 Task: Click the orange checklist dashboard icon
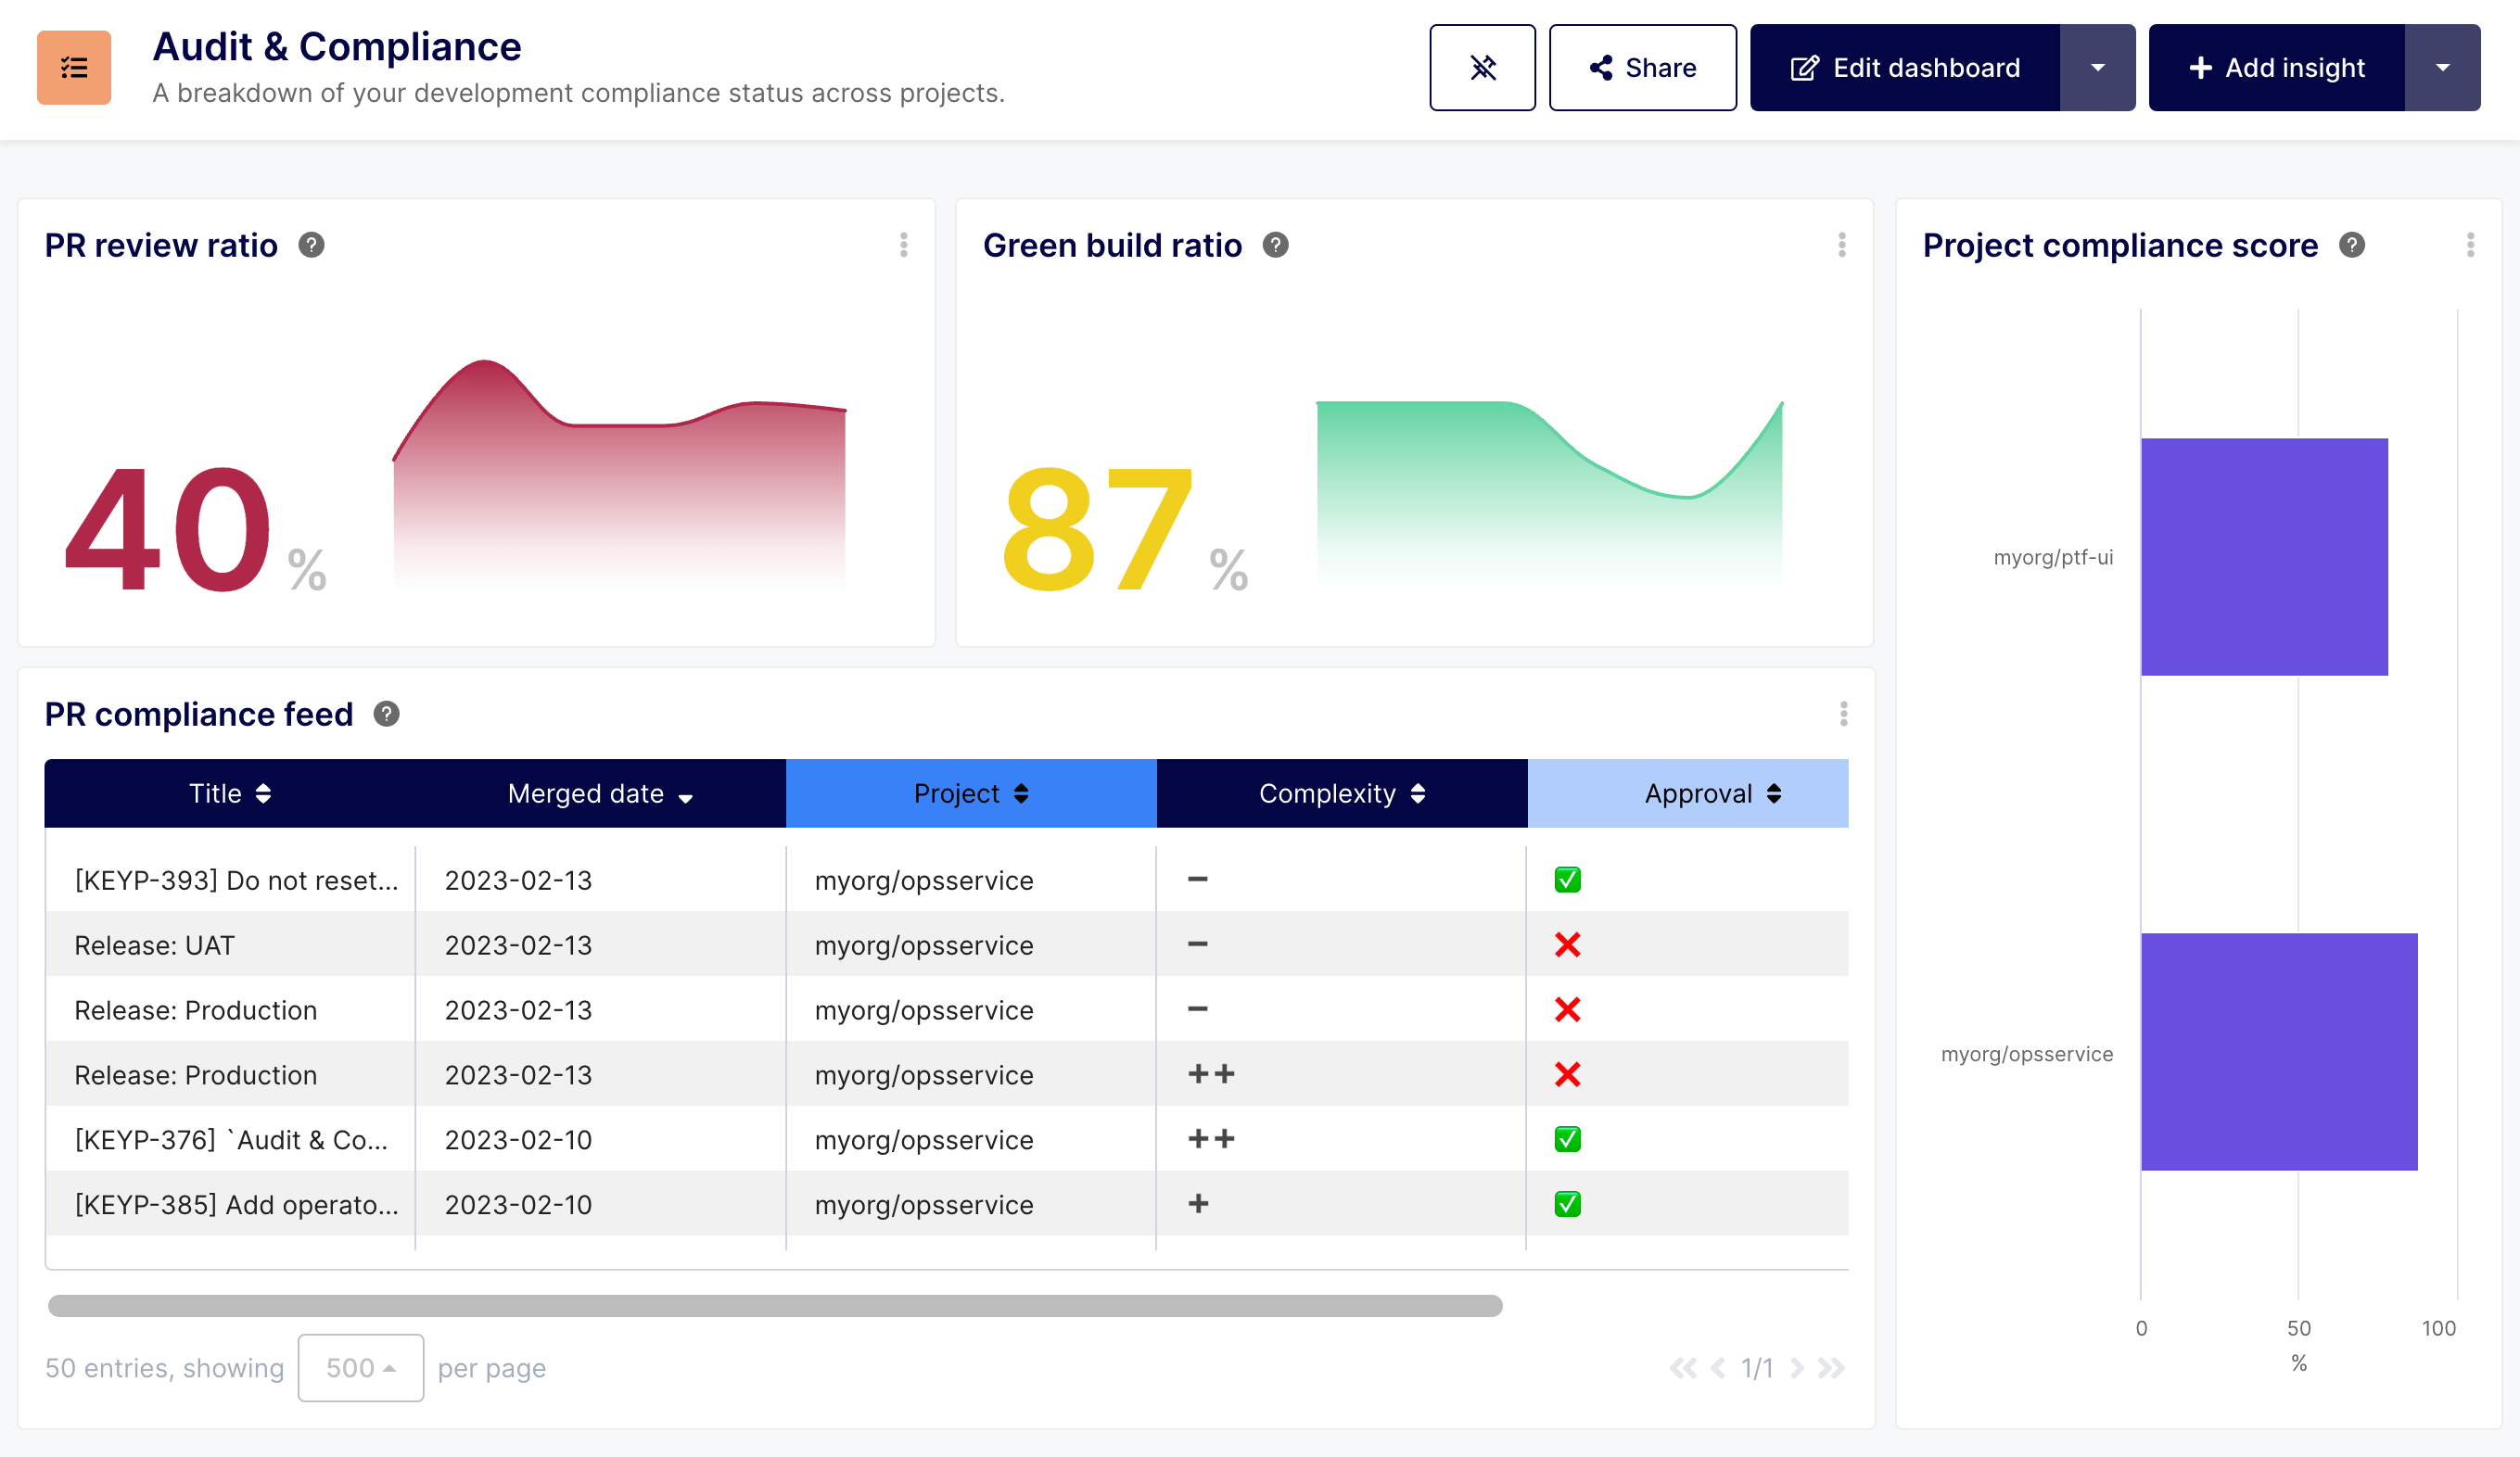pos(74,68)
